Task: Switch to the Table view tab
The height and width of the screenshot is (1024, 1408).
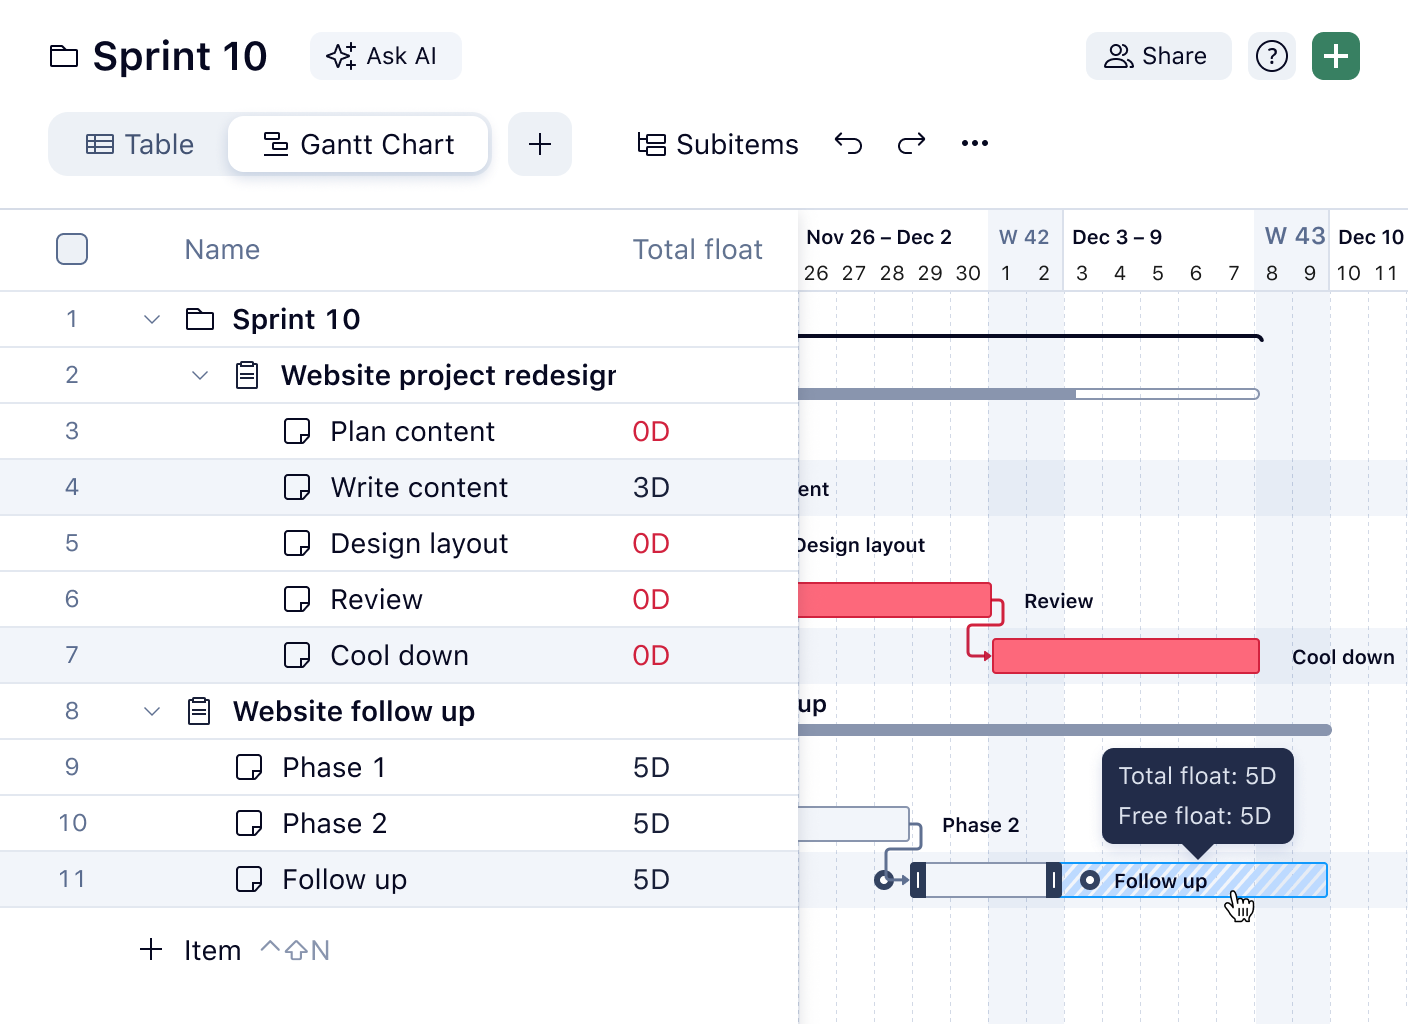Action: pyautogui.click(x=140, y=144)
